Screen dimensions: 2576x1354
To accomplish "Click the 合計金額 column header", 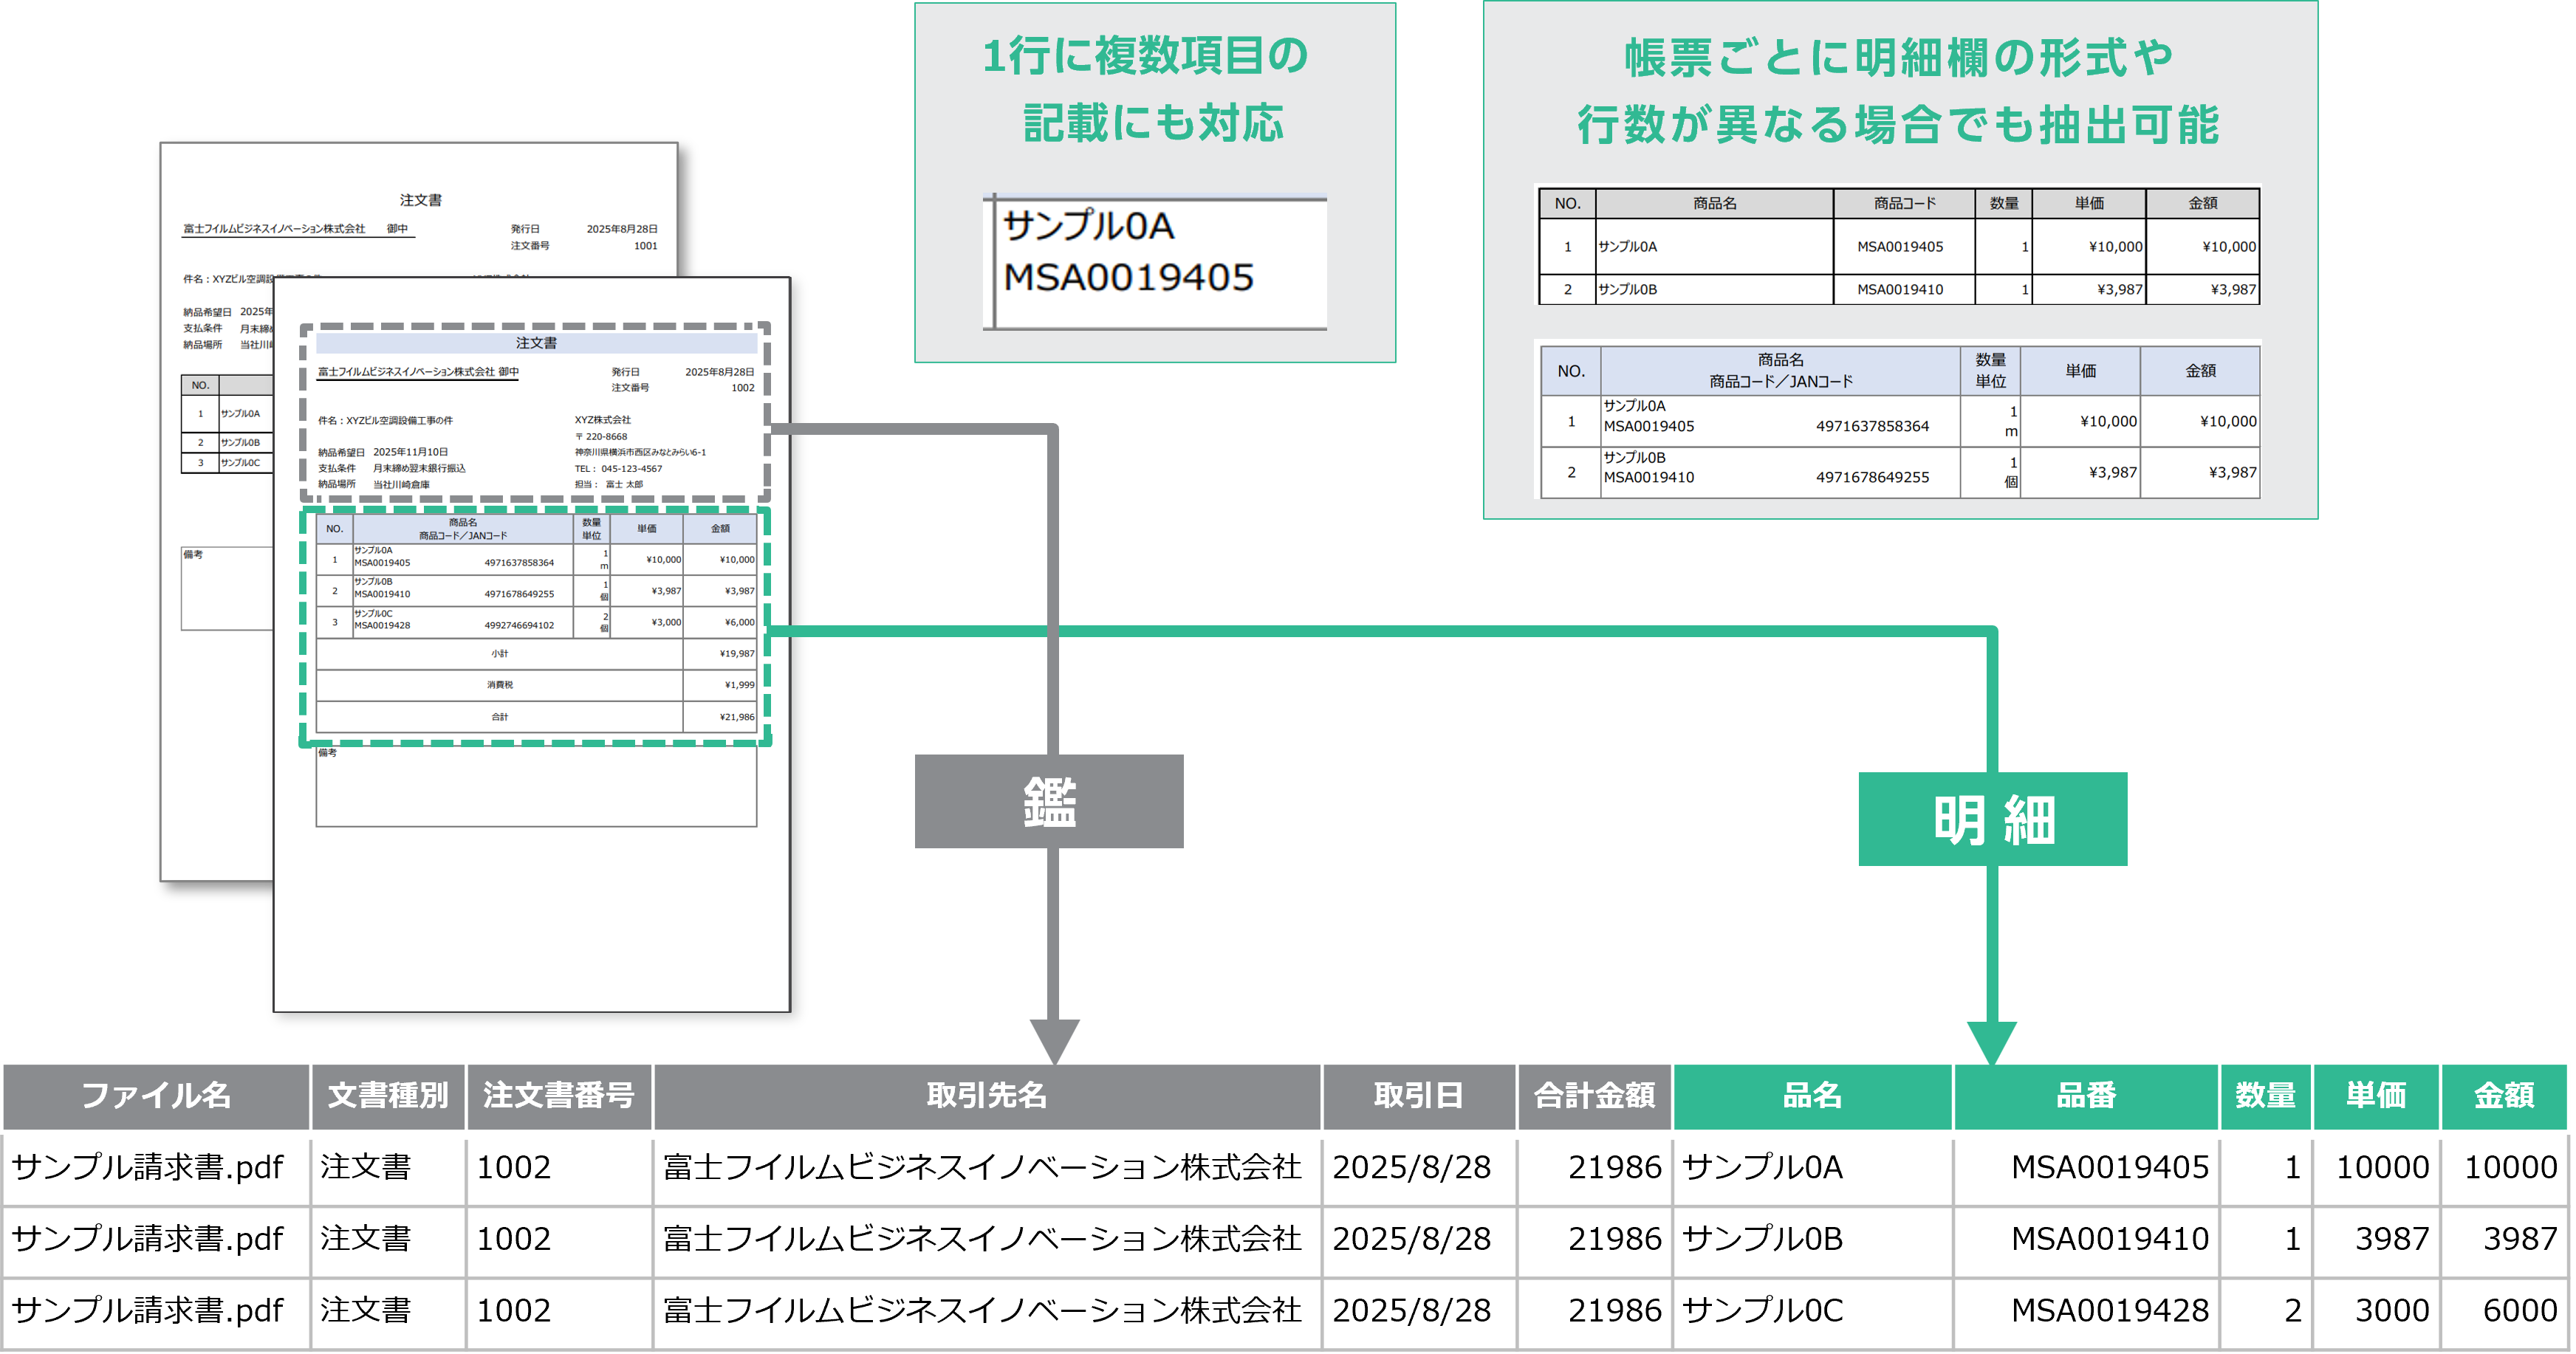I will [x=1594, y=1096].
